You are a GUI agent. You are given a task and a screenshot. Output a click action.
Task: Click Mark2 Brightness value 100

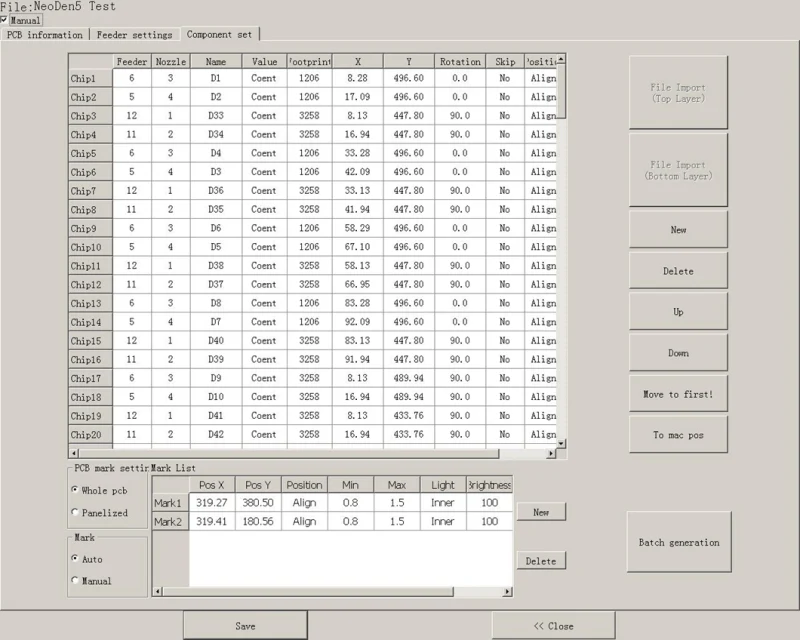489,522
